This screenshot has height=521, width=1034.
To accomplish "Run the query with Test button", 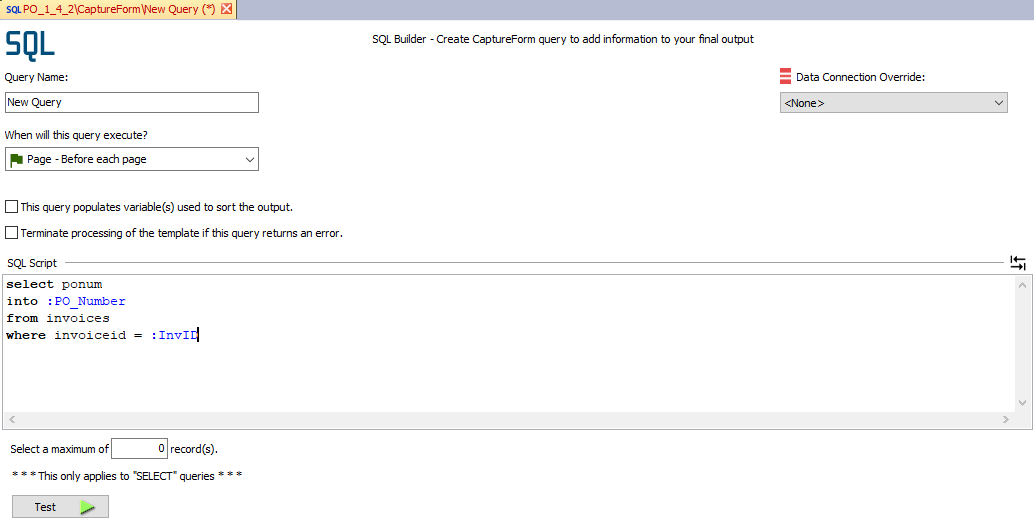I will [61, 506].
